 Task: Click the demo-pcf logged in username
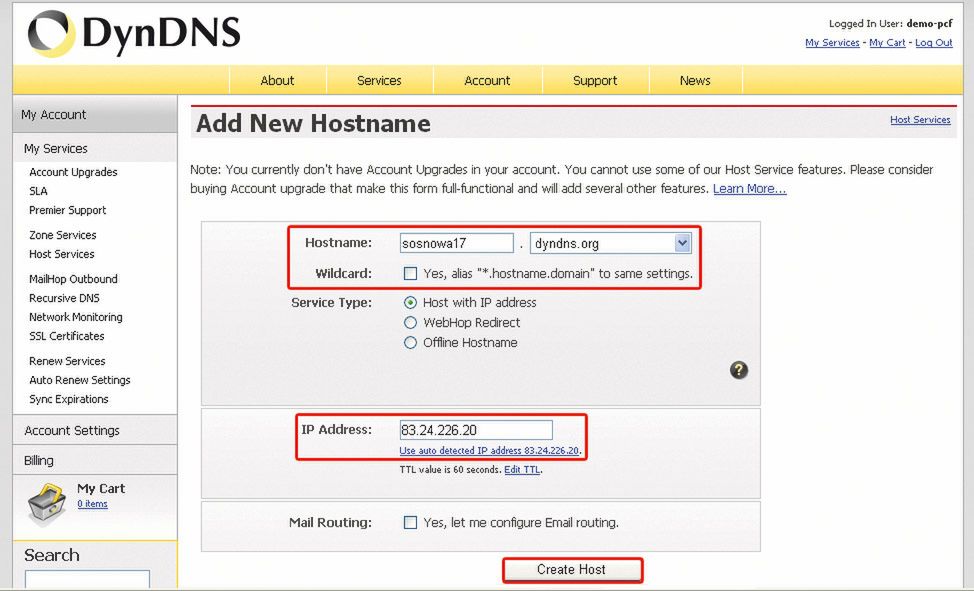point(929,24)
